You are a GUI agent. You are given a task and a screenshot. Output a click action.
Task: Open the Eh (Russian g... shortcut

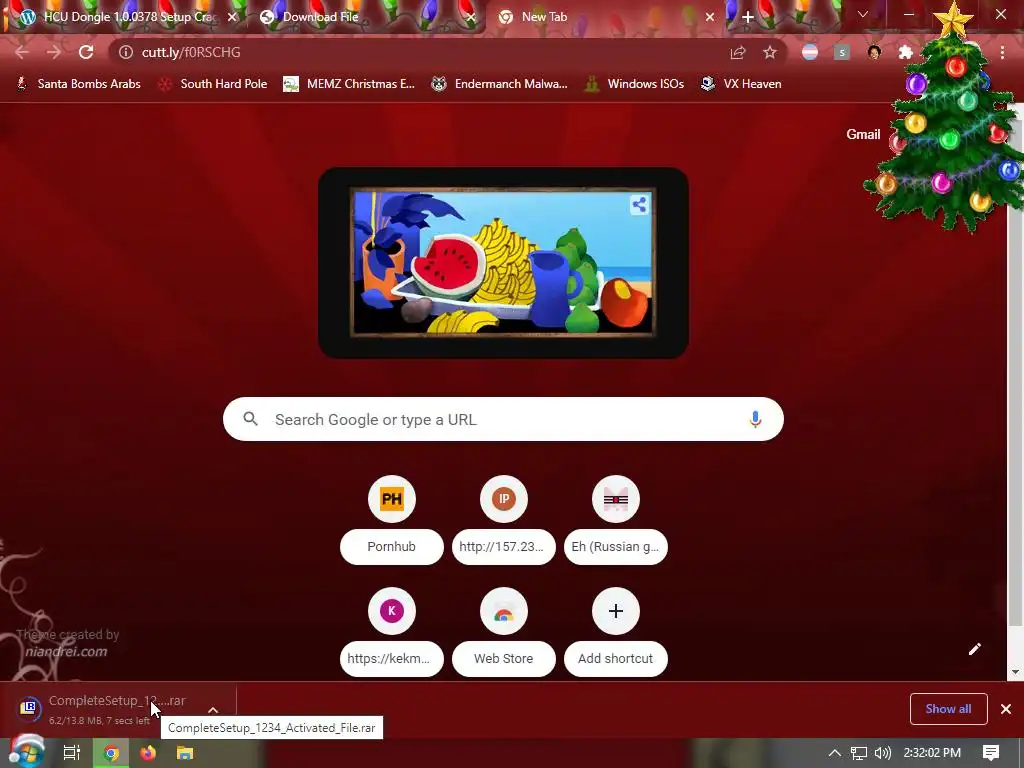pos(615,520)
